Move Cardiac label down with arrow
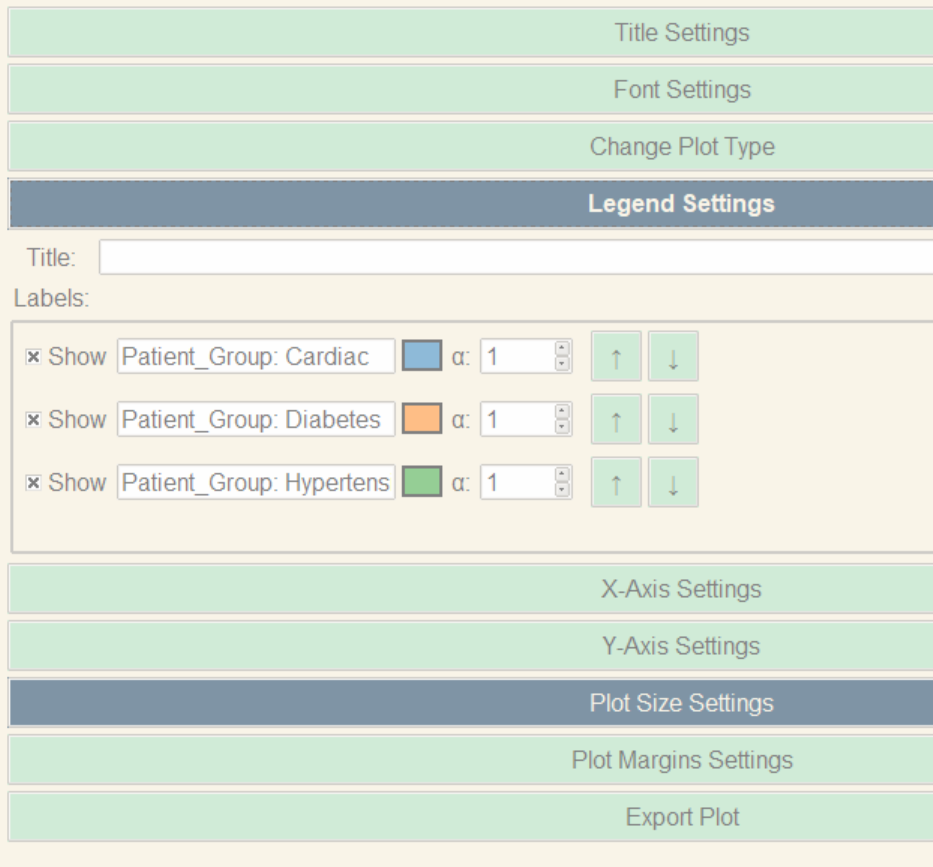This screenshot has height=867, width=933. tap(673, 357)
